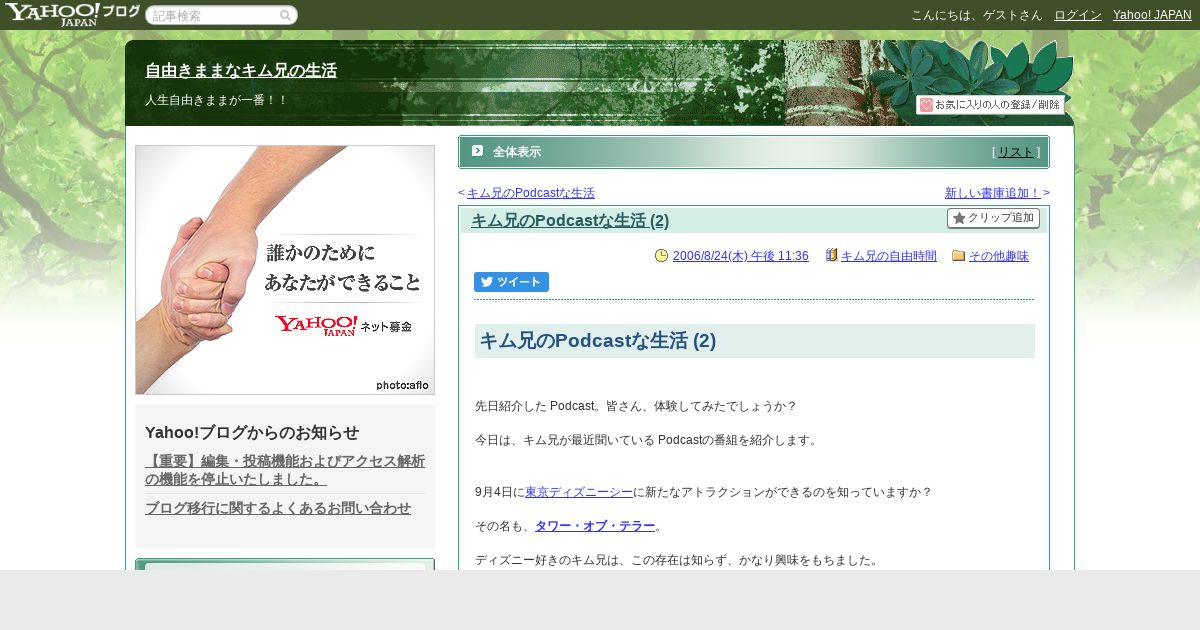
Task: Click the arrow icon beside 全体表示
Action: tap(477, 151)
